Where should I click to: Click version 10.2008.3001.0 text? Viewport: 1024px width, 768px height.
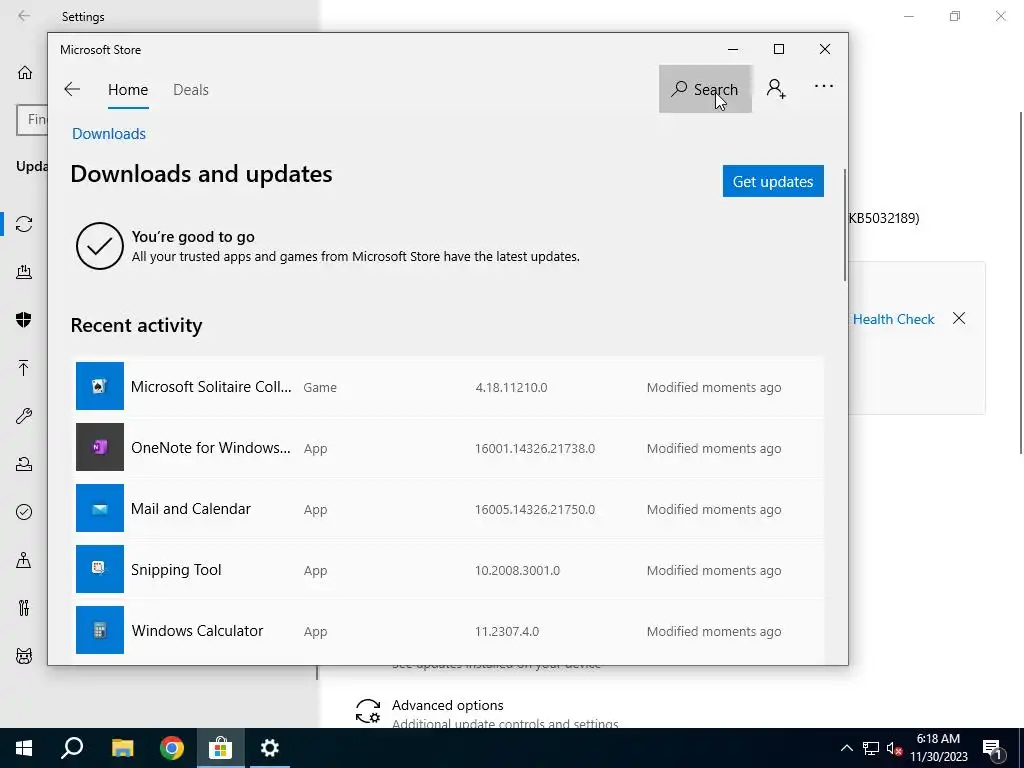click(517, 570)
